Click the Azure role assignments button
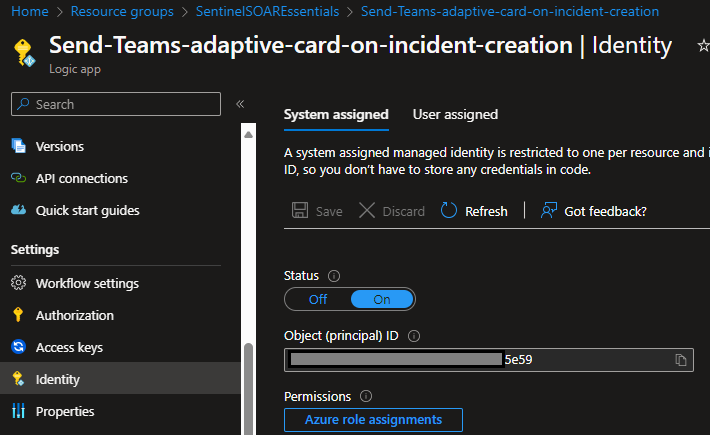 click(x=373, y=420)
